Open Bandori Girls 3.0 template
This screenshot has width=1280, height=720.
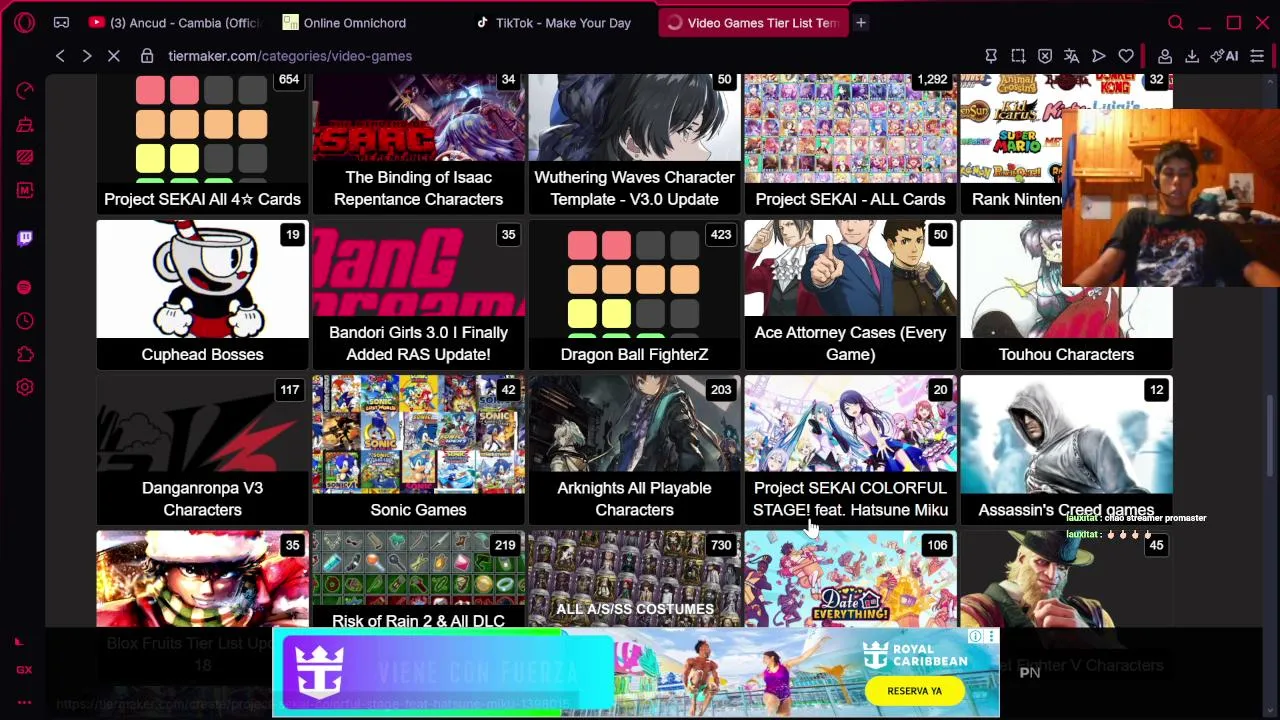(418, 295)
